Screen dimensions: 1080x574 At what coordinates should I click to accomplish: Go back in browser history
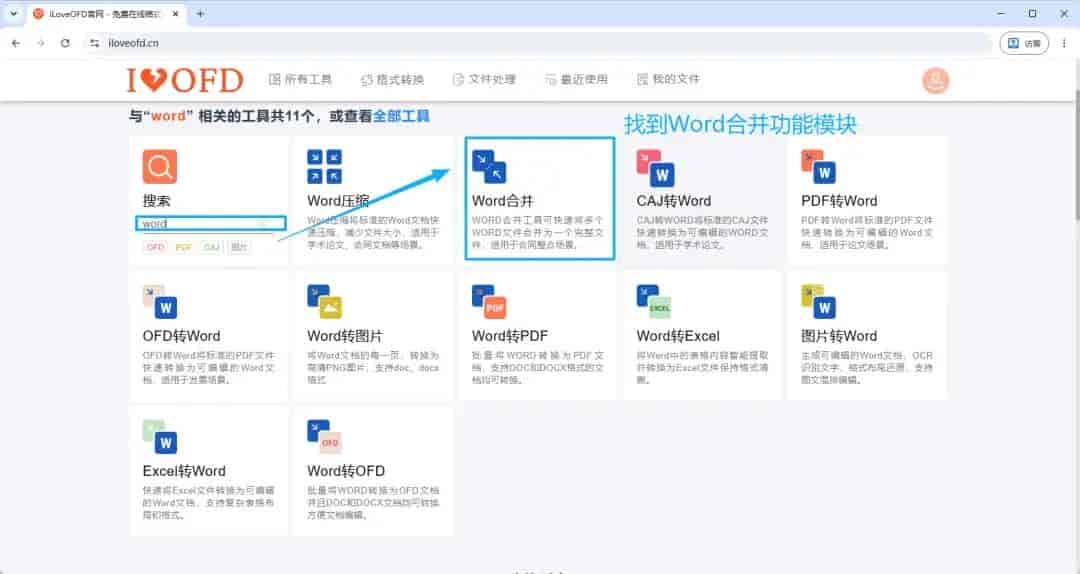pos(16,43)
